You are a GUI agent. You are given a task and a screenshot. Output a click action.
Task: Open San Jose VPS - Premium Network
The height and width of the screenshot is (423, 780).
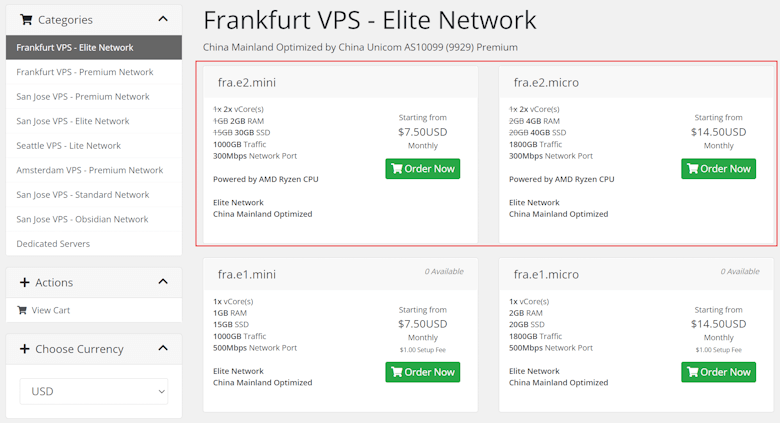[x=83, y=96]
